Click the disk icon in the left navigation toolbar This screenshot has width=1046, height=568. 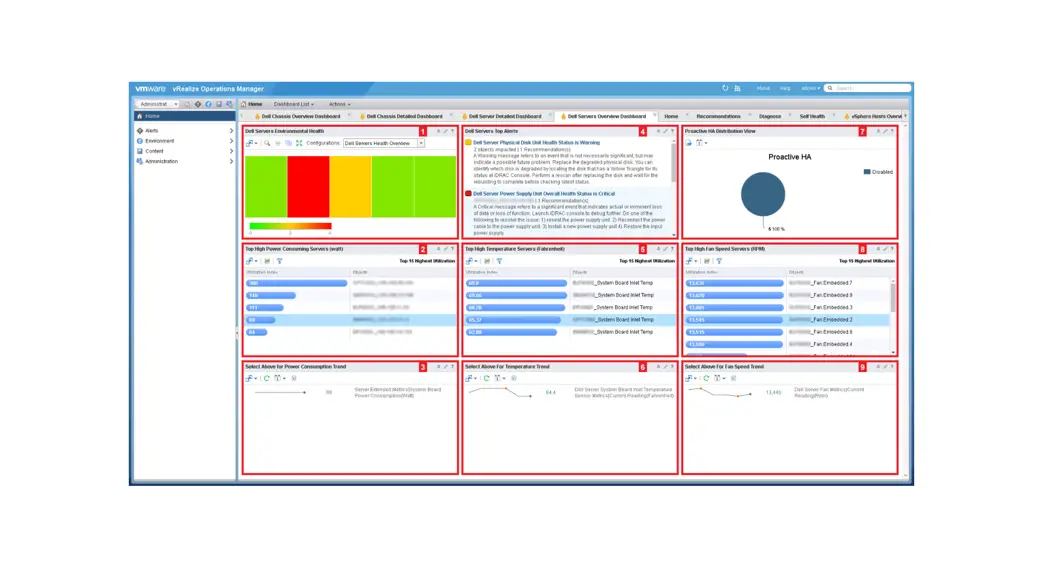pyautogui.click(x=219, y=104)
